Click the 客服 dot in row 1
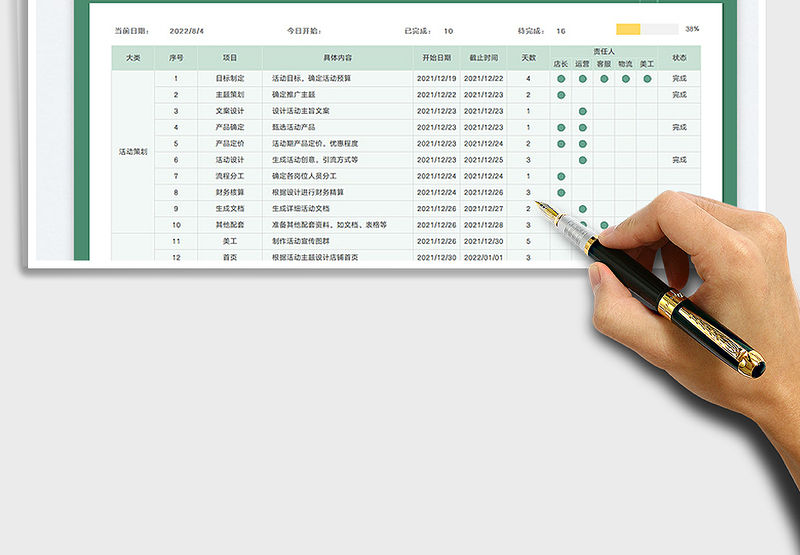The image size is (800, 555). tap(604, 78)
